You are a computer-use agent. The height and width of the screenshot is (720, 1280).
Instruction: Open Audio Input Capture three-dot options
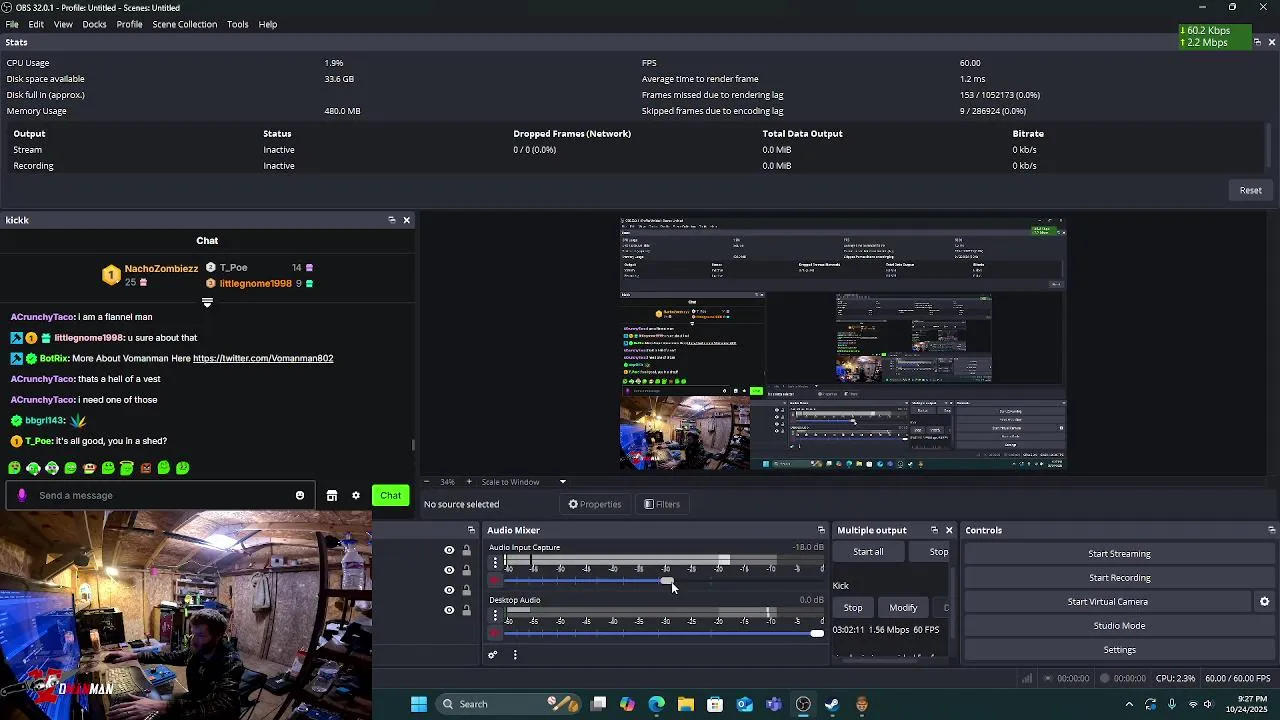(x=494, y=563)
